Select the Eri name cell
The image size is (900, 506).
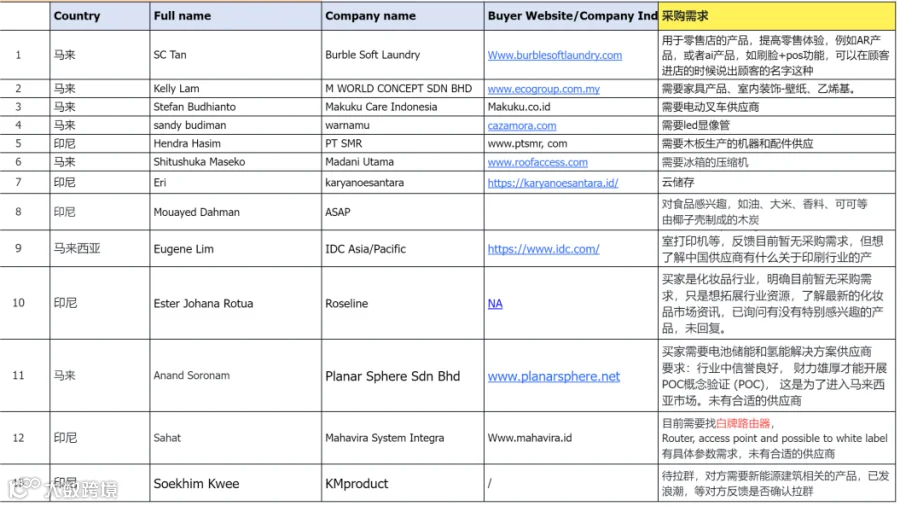click(x=236, y=182)
